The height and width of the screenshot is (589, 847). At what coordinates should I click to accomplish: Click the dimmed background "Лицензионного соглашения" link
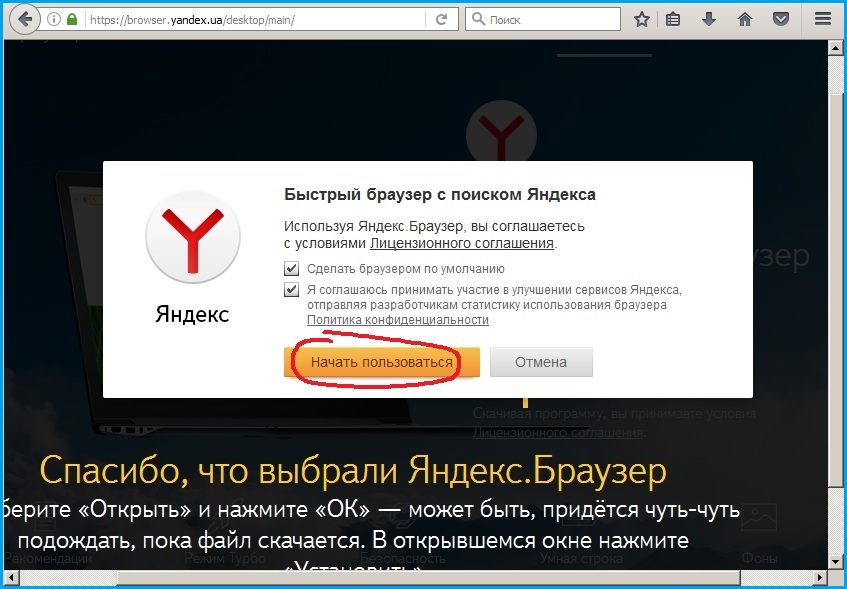[x=558, y=433]
